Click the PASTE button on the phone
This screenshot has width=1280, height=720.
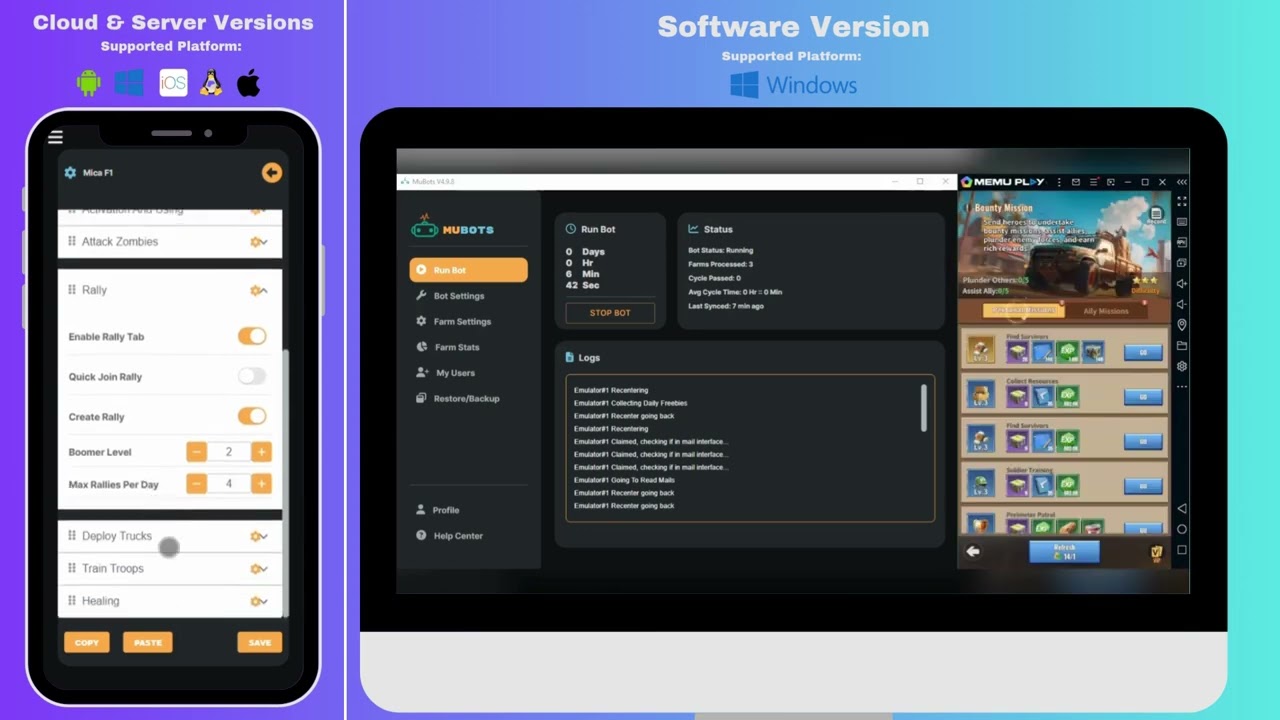[148, 643]
